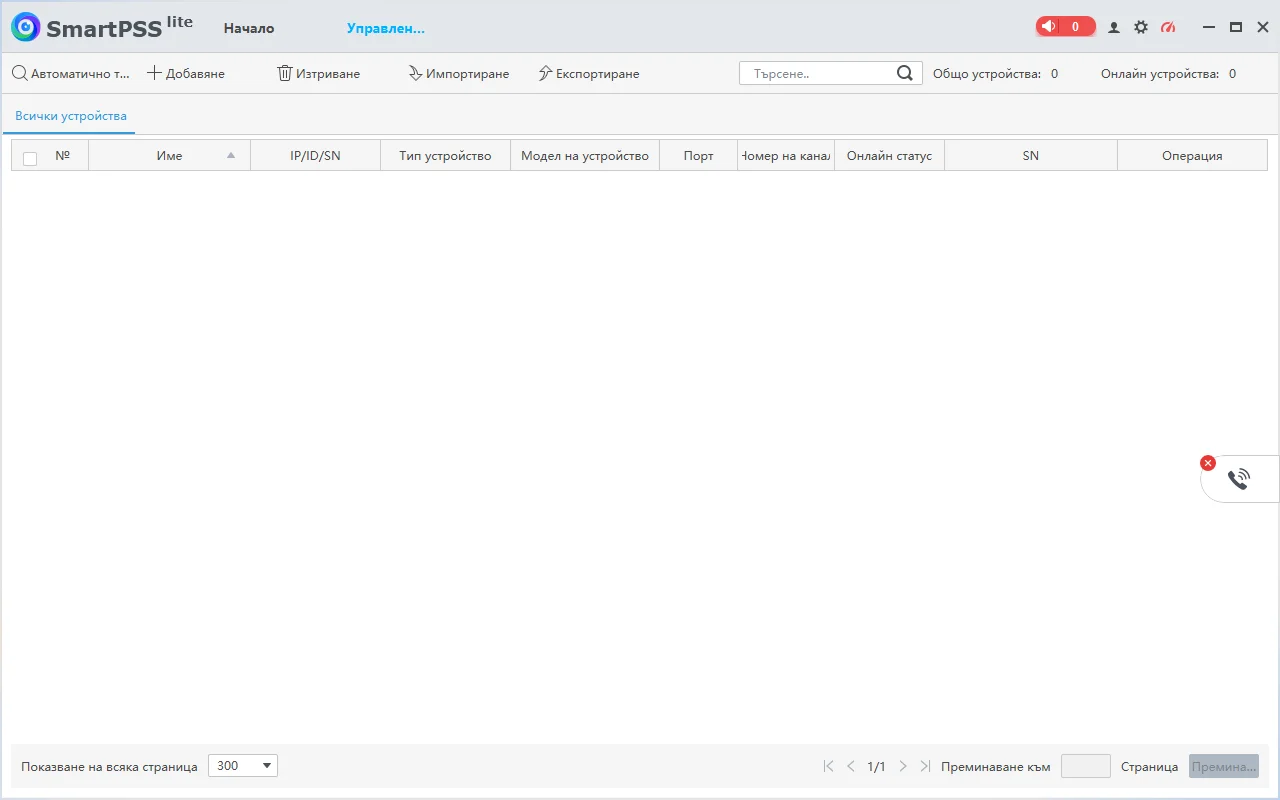
Task: Click Автоматично търсене auto search tool
Action: 71,74
